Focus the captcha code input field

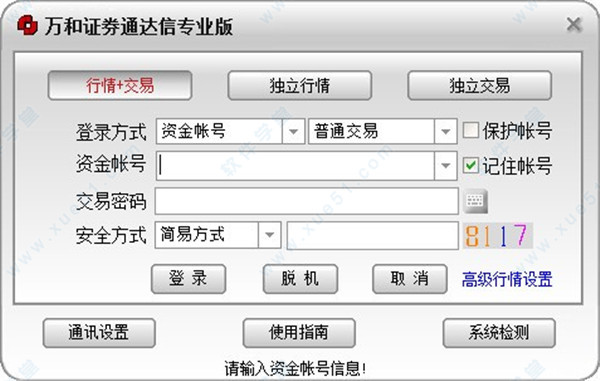tap(373, 236)
